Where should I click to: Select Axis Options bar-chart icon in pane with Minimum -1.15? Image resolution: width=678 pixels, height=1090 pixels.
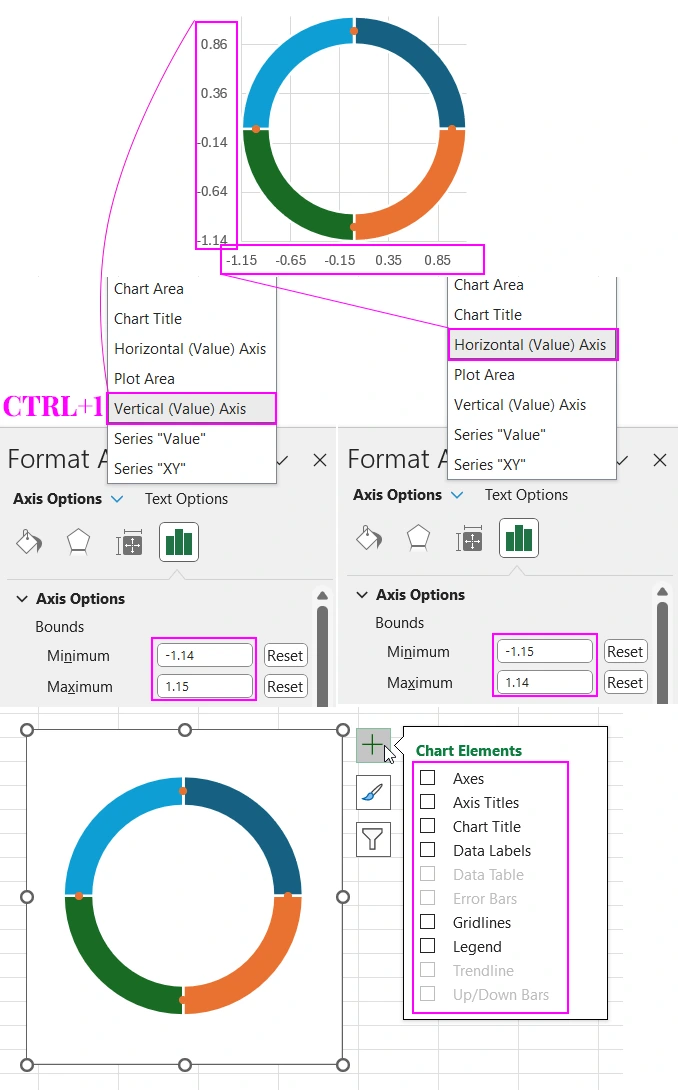(x=519, y=539)
